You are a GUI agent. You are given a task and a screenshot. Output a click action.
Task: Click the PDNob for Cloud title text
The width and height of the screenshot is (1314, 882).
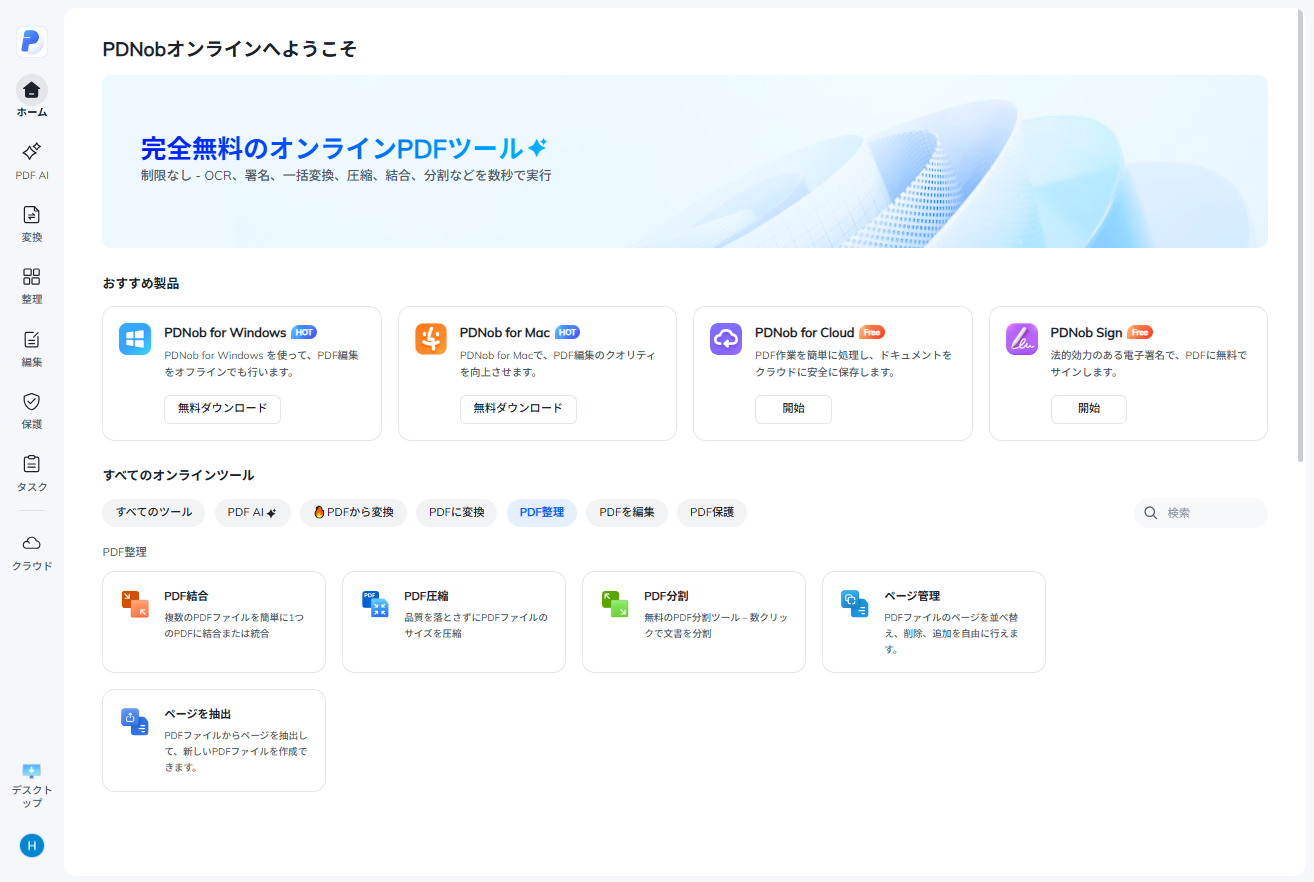click(805, 333)
